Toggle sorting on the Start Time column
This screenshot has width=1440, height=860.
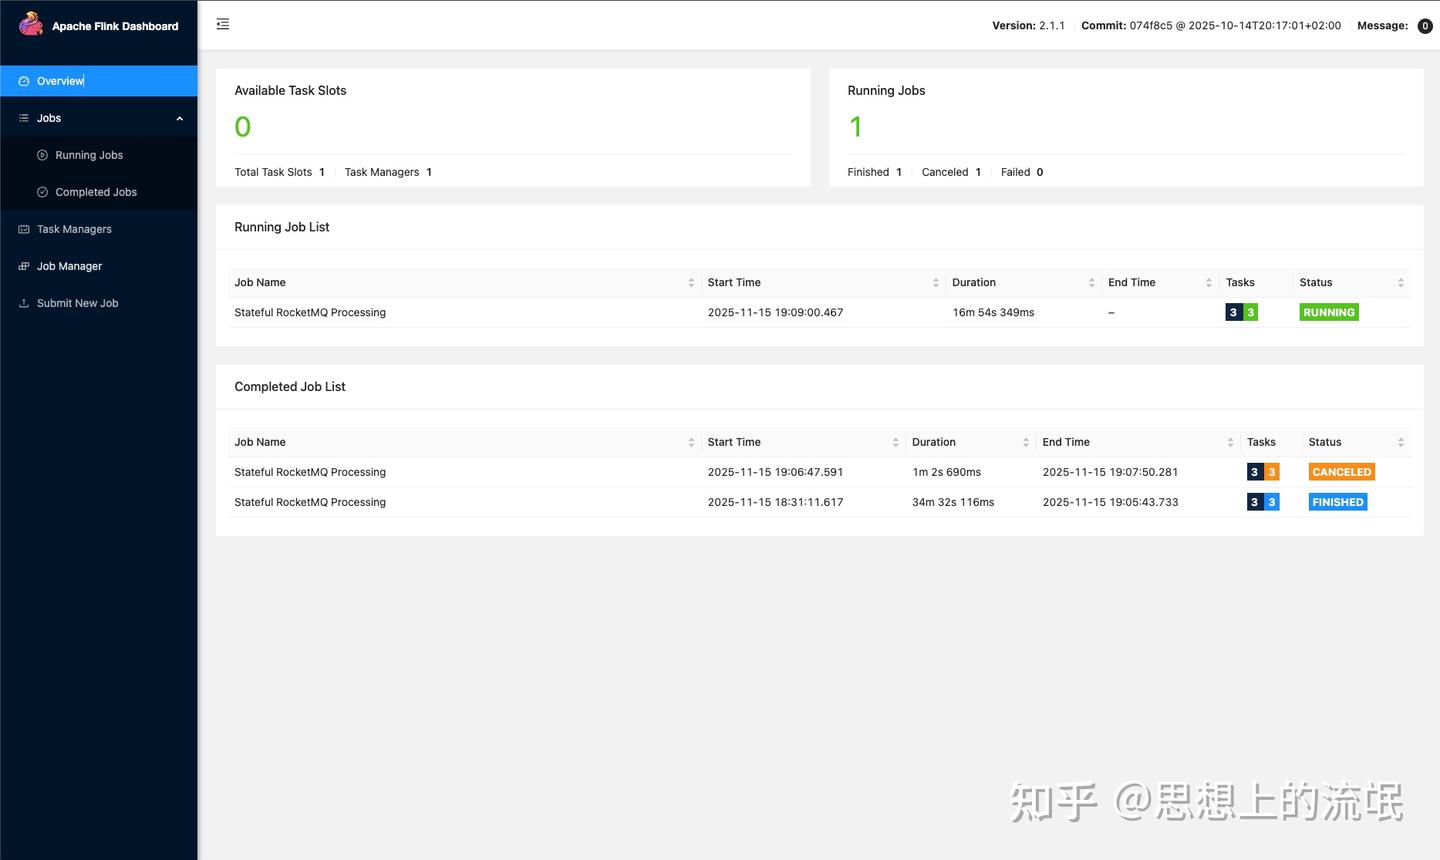(x=936, y=282)
